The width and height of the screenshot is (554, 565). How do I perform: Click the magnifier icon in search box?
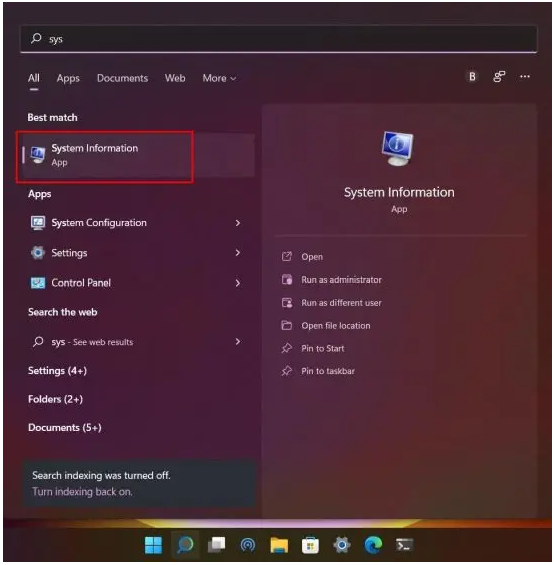click(36, 38)
